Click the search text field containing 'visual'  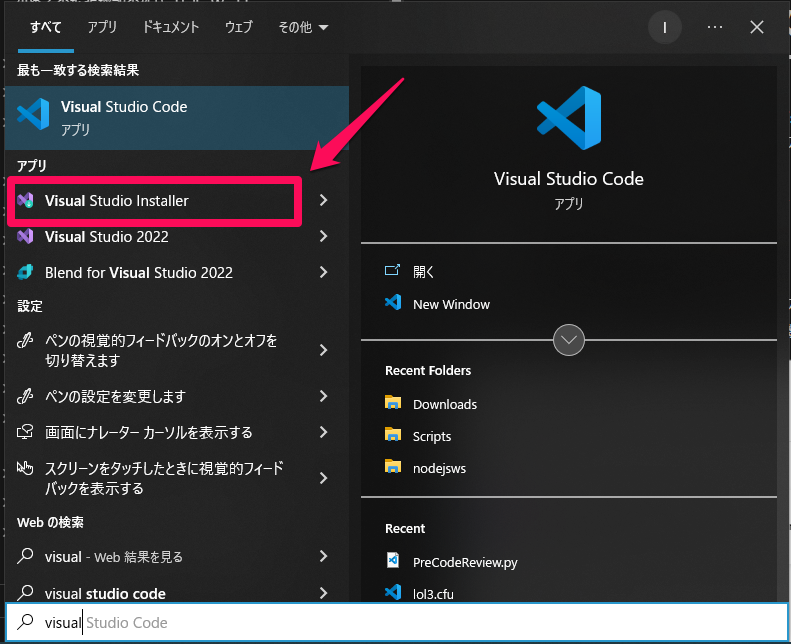click(396, 622)
